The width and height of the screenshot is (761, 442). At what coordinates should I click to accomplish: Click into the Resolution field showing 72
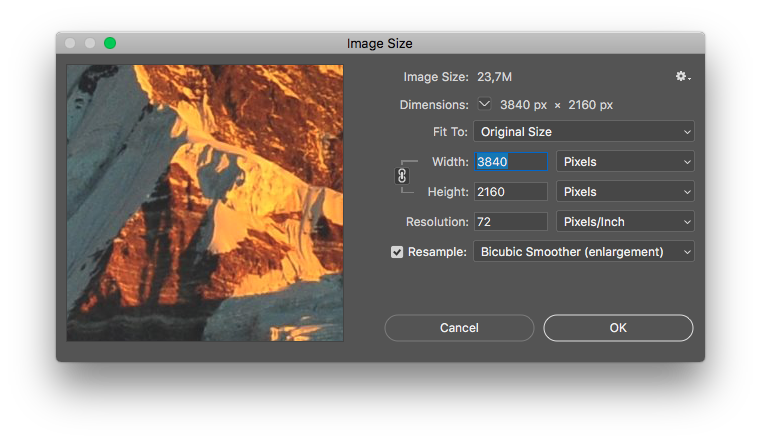(x=511, y=222)
